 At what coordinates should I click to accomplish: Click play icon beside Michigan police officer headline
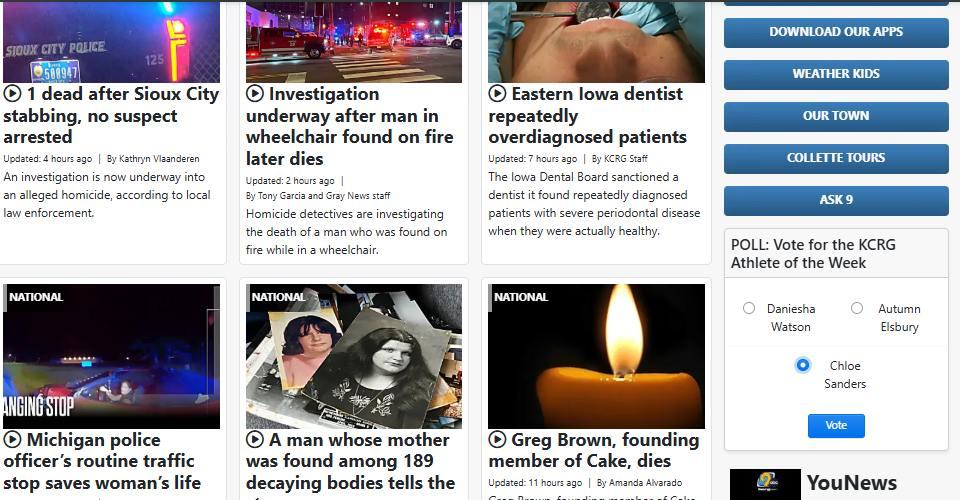pos(12,439)
